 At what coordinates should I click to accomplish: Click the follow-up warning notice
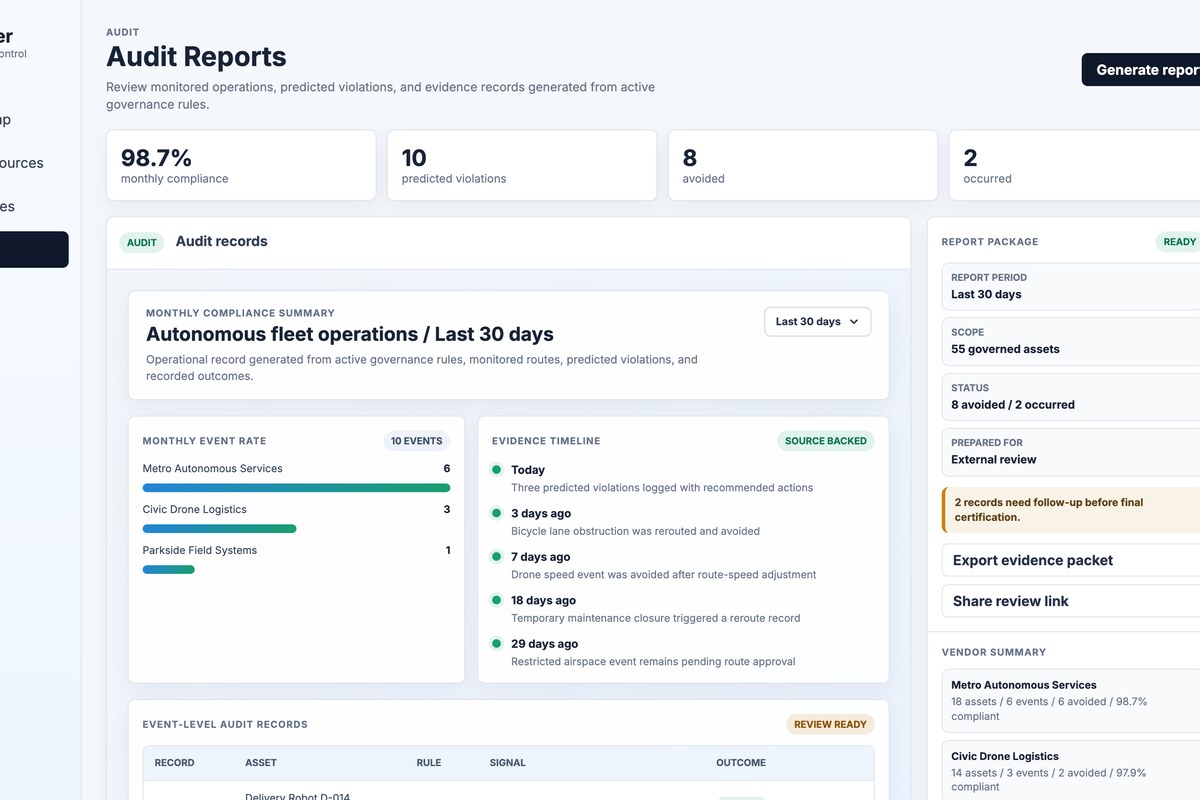1071,510
